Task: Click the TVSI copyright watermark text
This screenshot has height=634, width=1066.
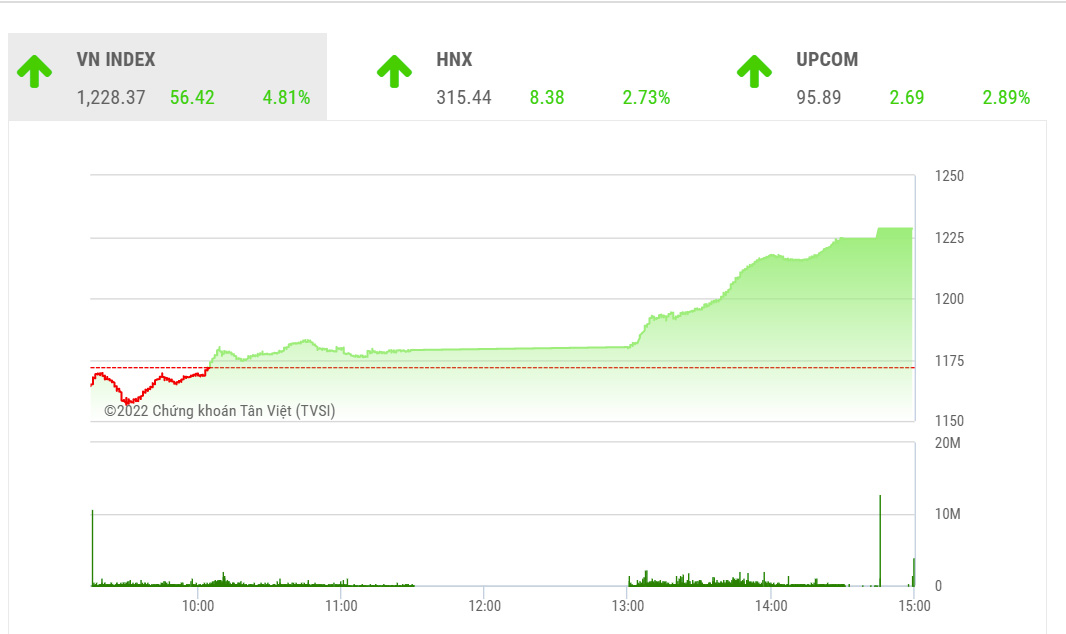Action: 220,410
